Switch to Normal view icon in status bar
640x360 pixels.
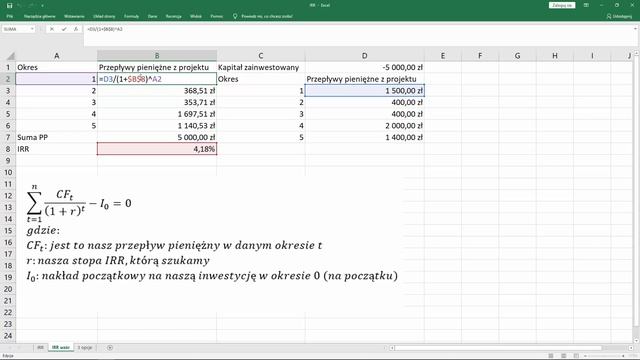(x=551, y=356)
